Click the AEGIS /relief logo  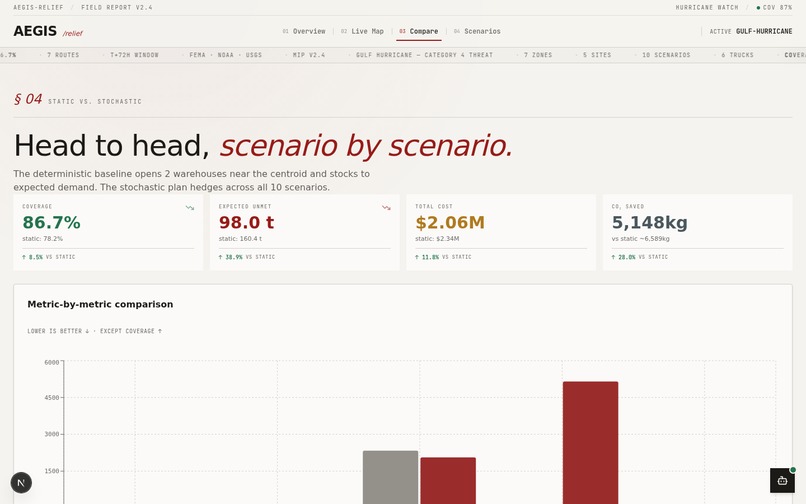[x=48, y=31]
